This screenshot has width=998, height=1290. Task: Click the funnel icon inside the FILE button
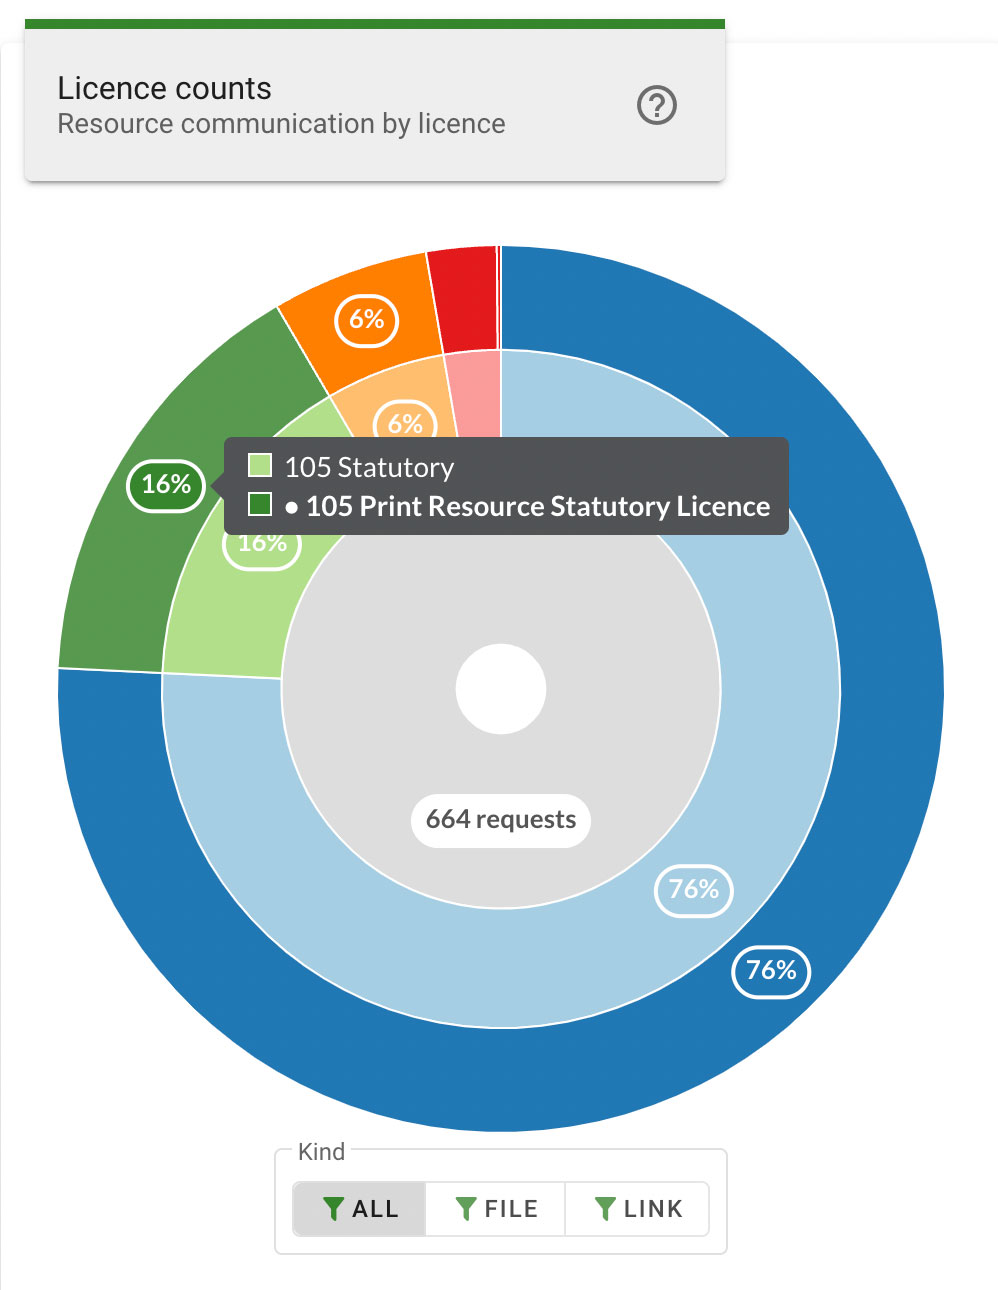tap(466, 1209)
